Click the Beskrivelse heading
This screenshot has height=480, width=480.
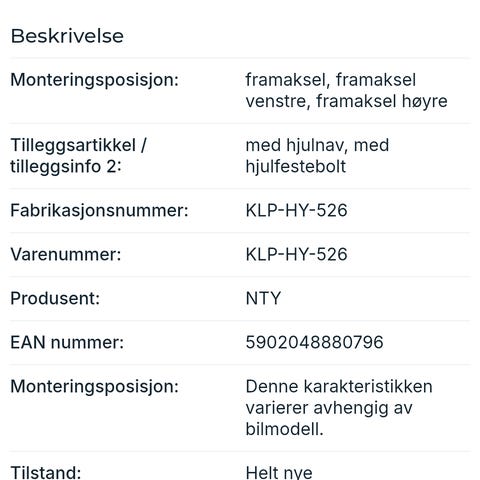[x=67, y=36]
